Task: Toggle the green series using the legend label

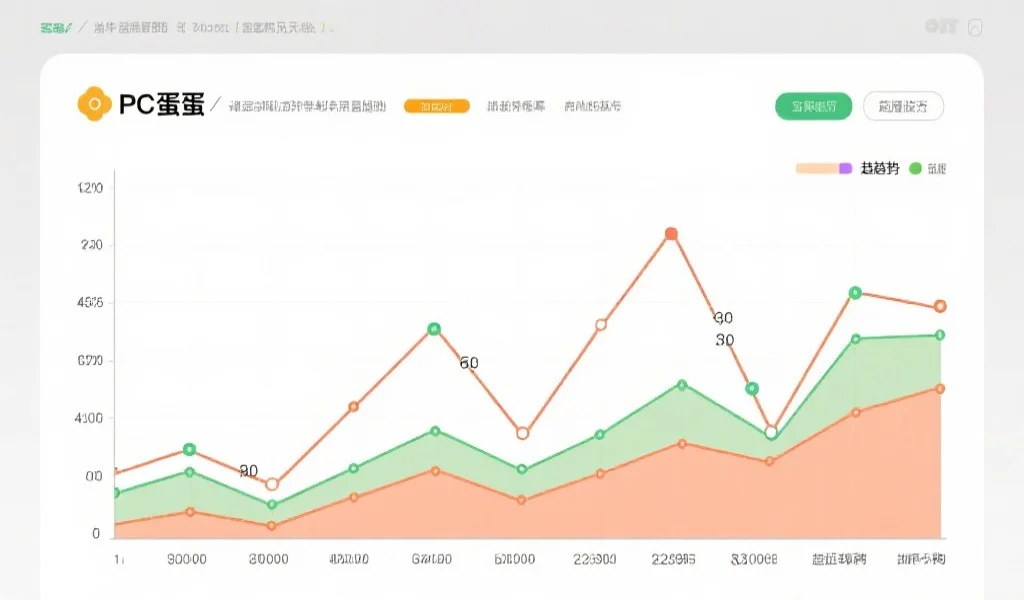Action: [x=938, y=168]
